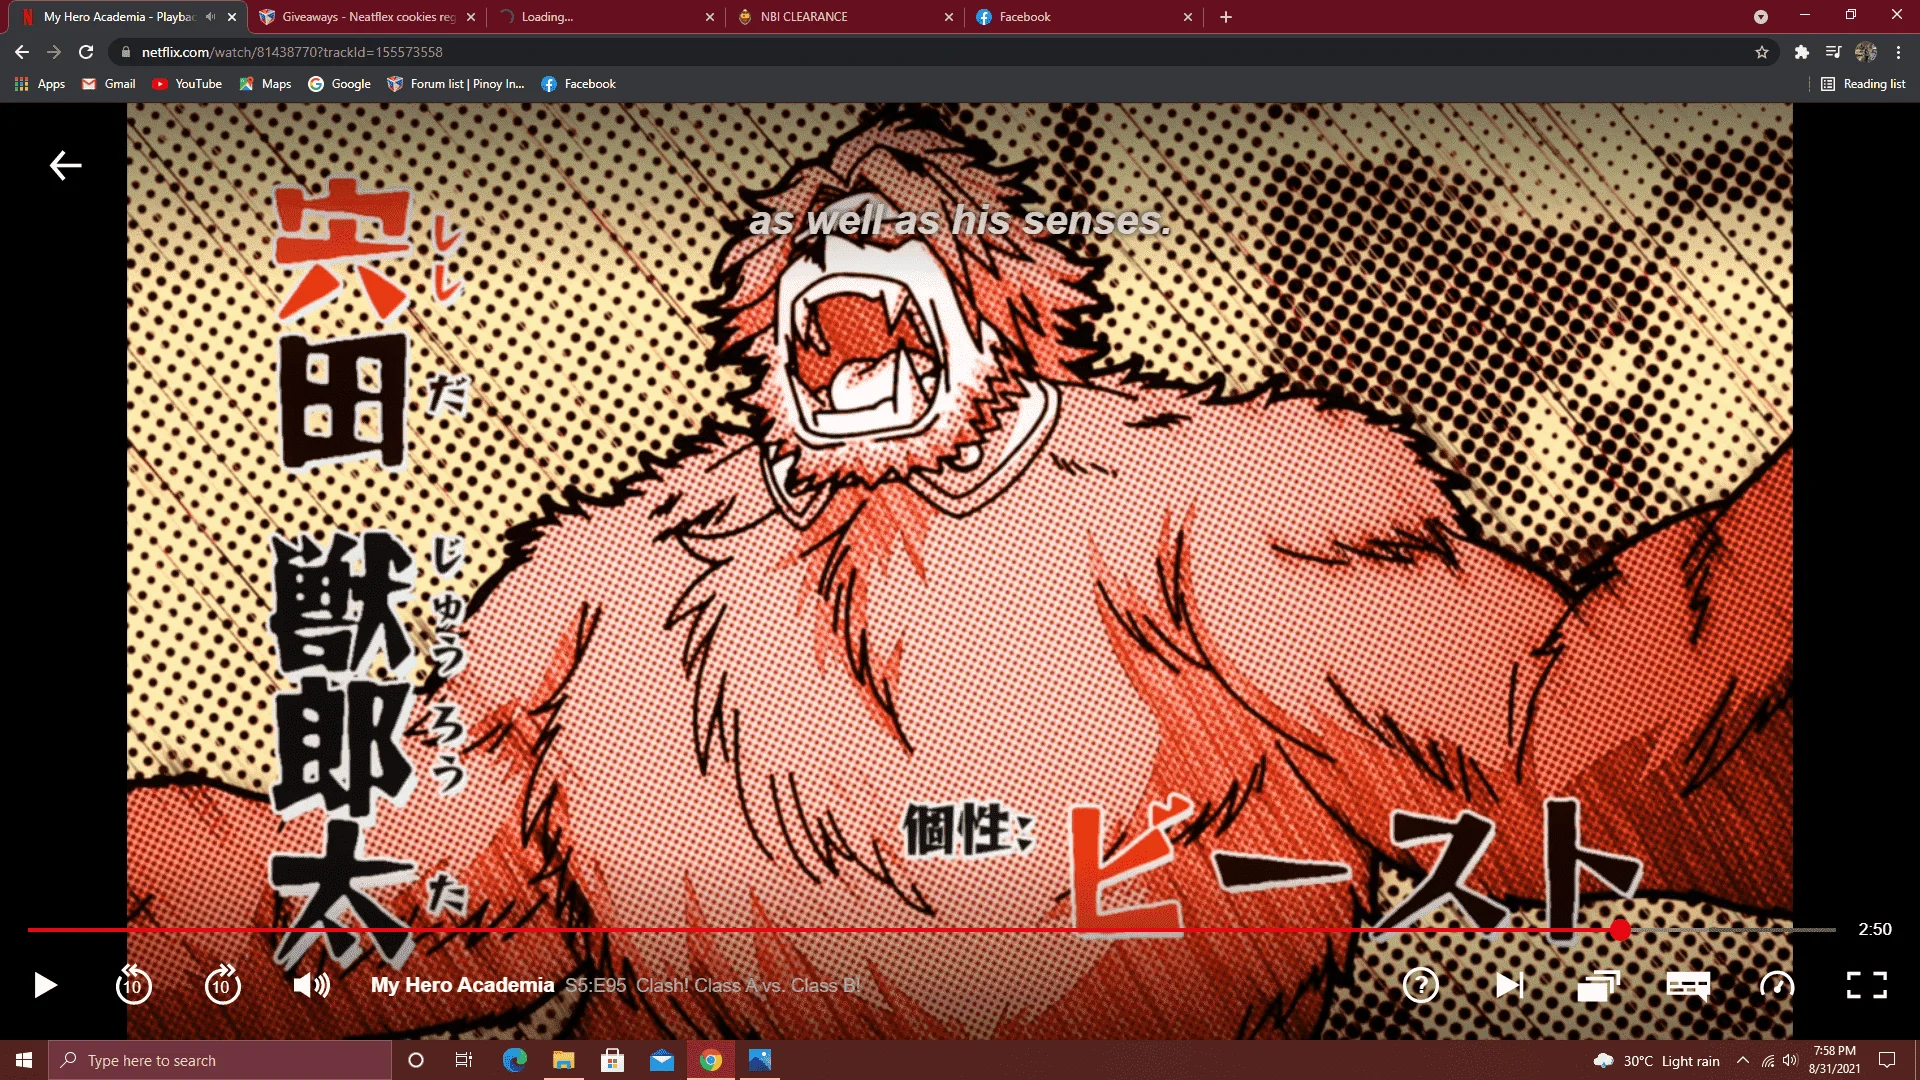Close the Giveaways Neatflex tab

pyautogui.click(x=471, y=17)
